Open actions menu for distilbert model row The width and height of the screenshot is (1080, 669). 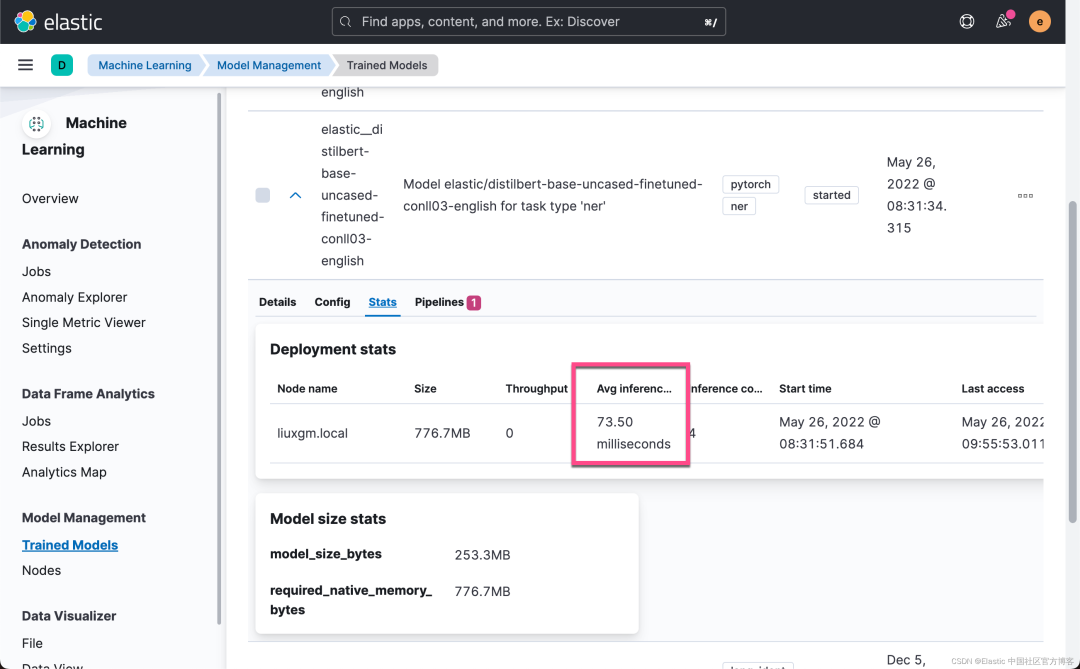[x=1025, y=196]
